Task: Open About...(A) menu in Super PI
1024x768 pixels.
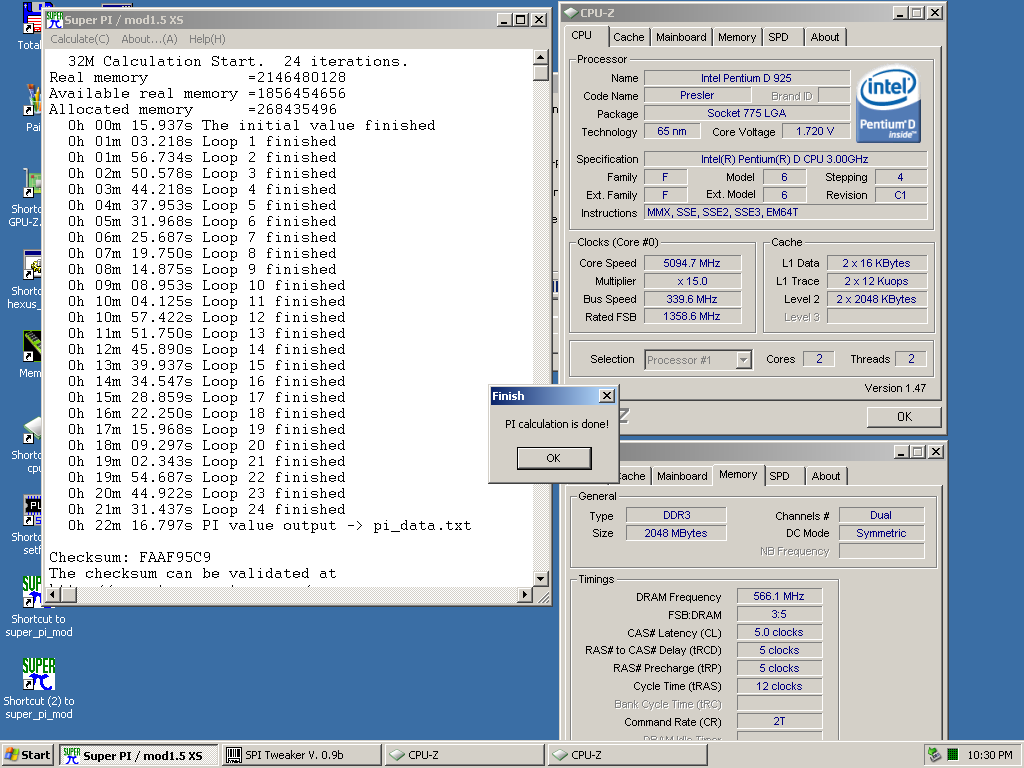Action: click(x=150, y=39)
